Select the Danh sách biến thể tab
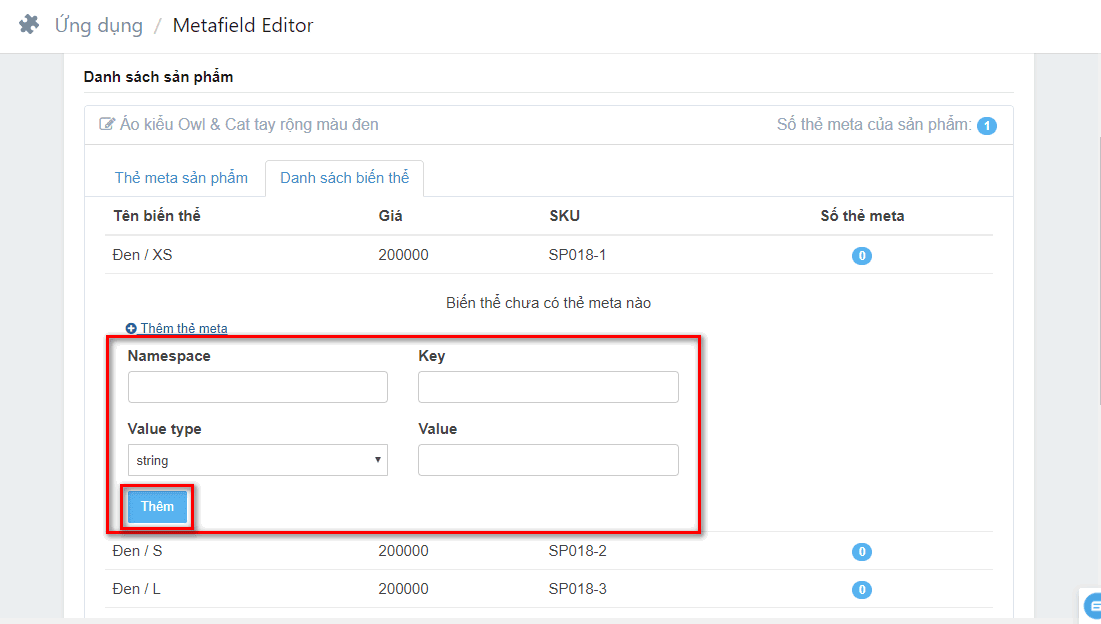The image size is (1101, 624). 344,178
